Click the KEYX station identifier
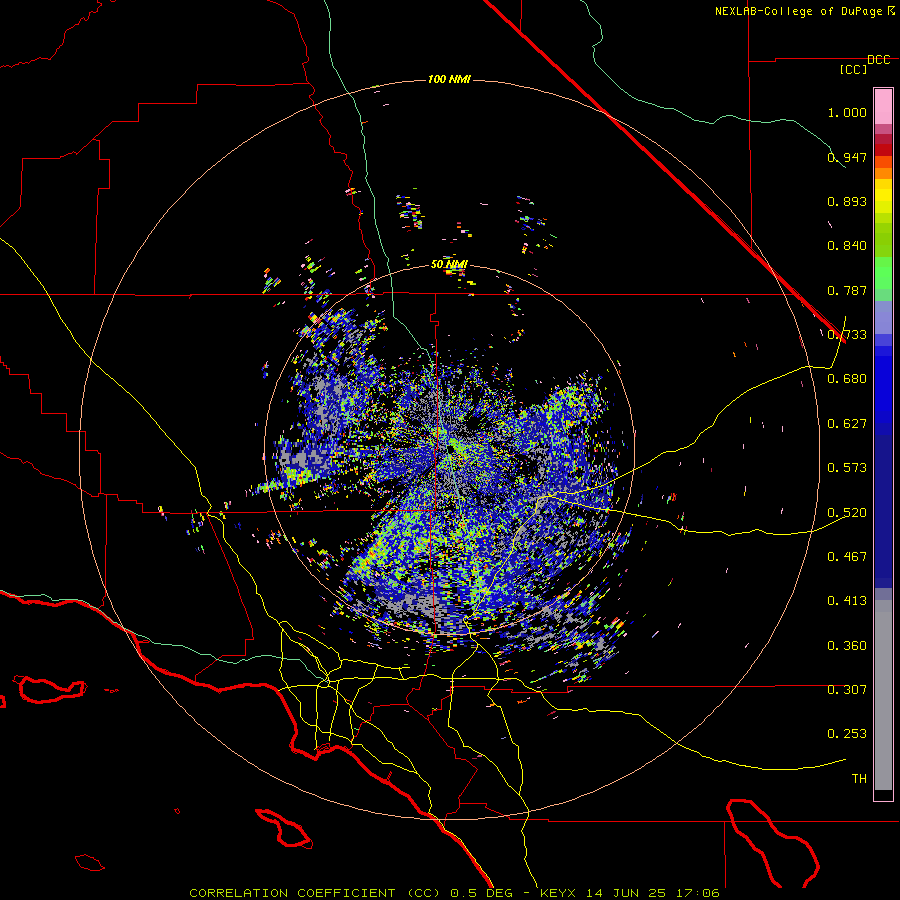 pos(559,893)
